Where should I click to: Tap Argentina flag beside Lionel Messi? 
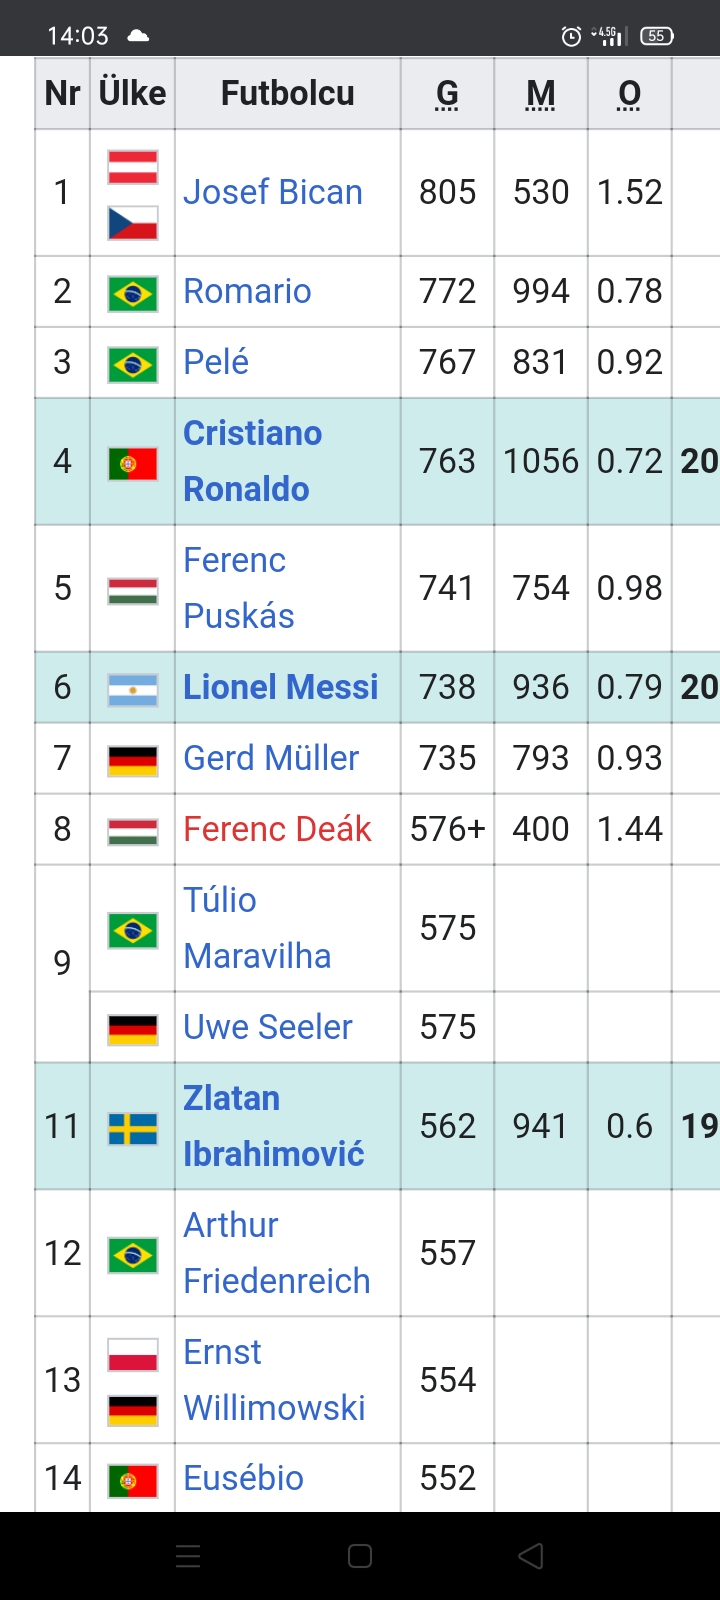click(133, 689)
